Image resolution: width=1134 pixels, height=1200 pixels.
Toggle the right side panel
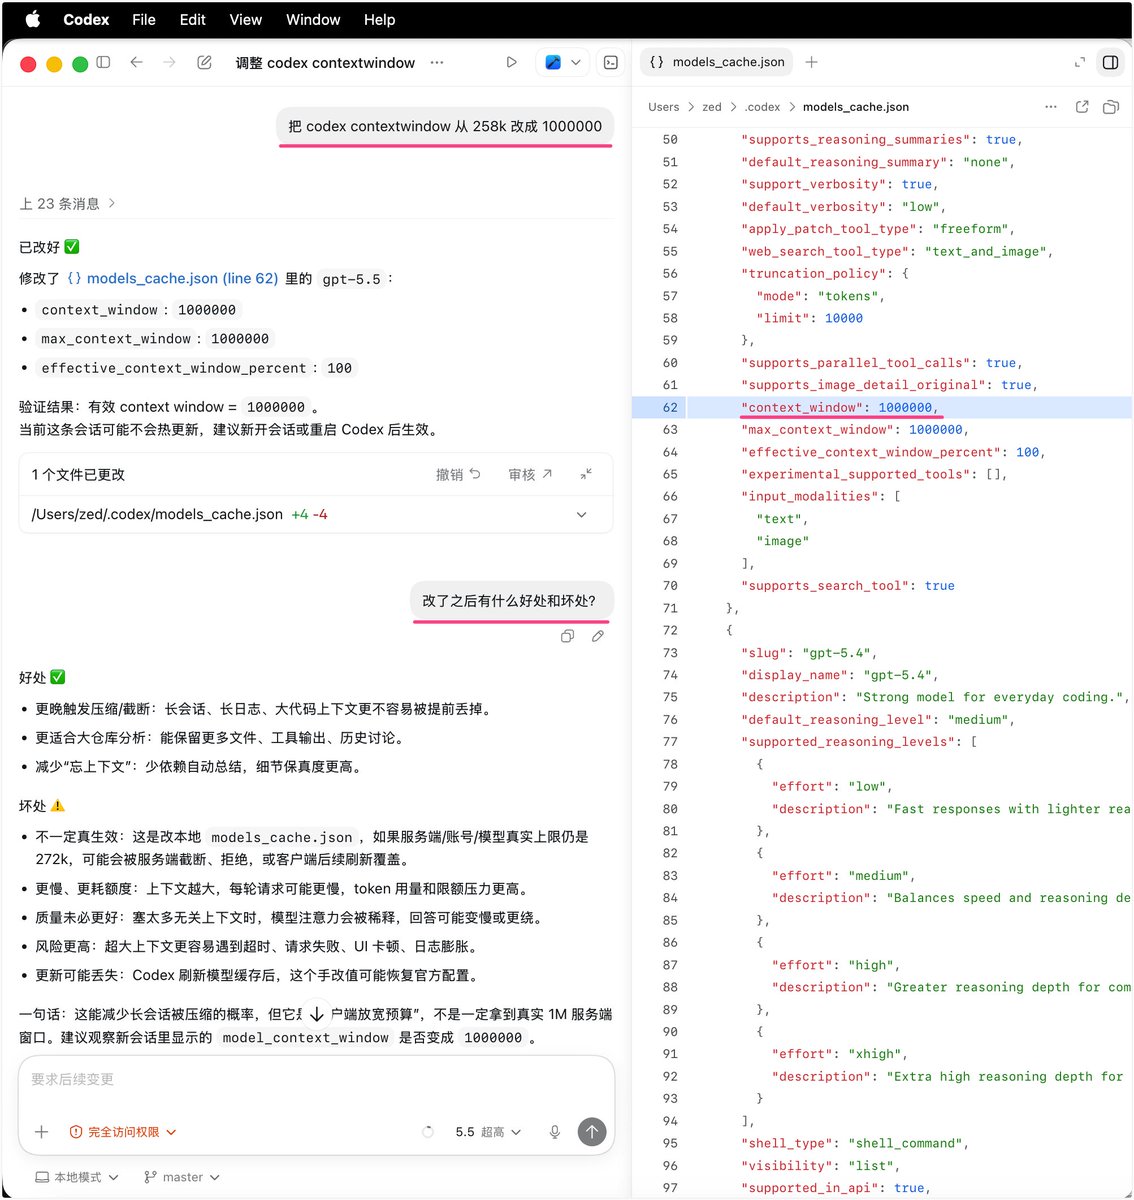[x=1110, y=62]
